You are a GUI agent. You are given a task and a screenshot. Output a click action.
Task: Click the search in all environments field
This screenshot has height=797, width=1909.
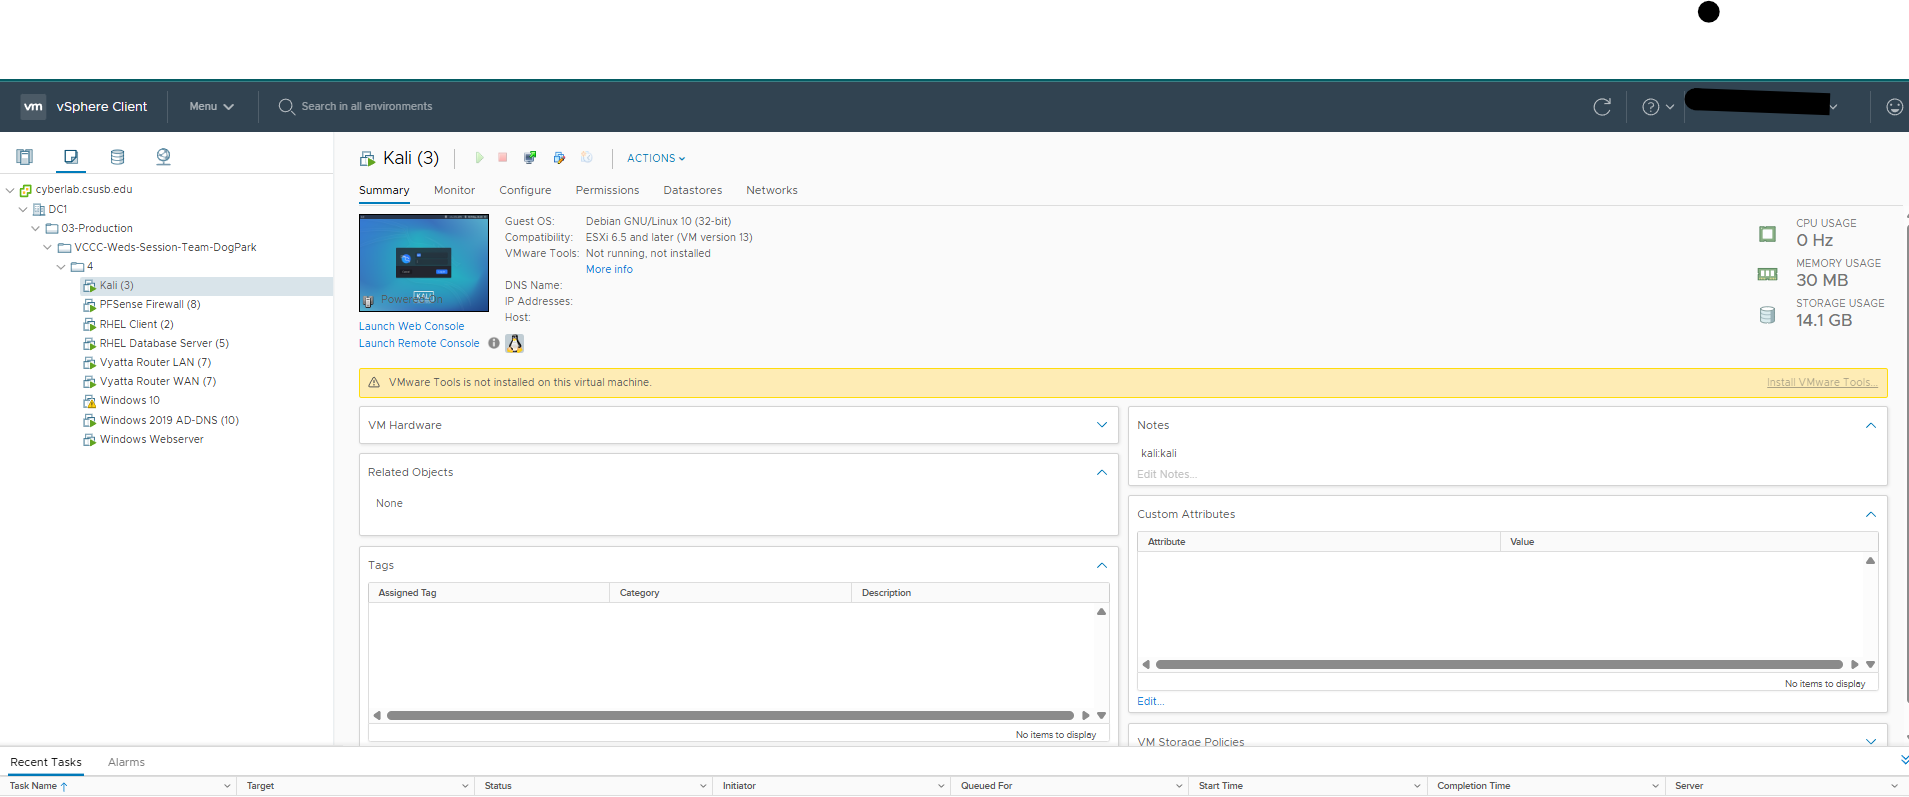[x=367, y=107]
